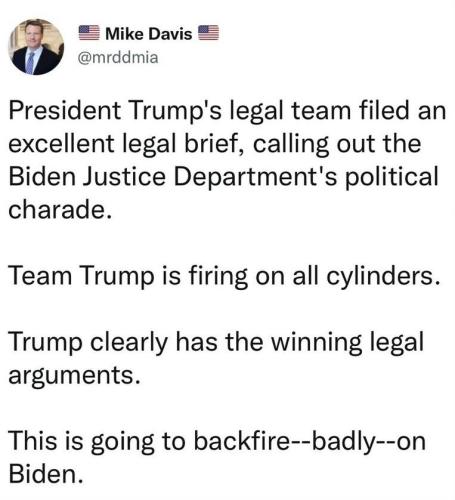This screenshot has height=500, width=455.
Task: Click the words "Biden Justice Department's"
Action: 172,177
